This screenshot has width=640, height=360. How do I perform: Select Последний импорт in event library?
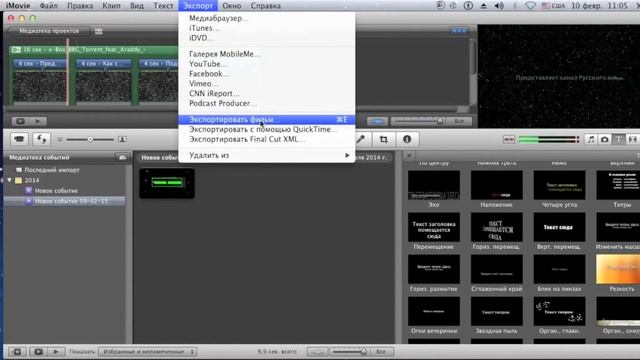click(52, 170)
